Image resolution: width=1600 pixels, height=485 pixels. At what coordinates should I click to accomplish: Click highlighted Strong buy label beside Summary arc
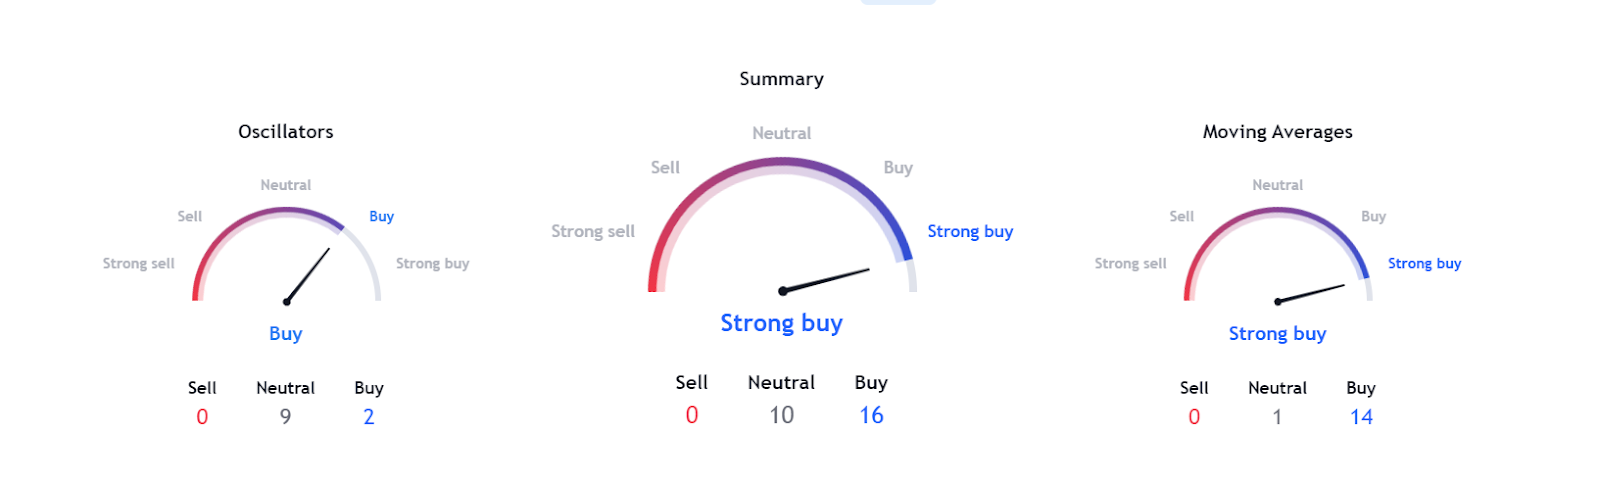coord(970,232)
